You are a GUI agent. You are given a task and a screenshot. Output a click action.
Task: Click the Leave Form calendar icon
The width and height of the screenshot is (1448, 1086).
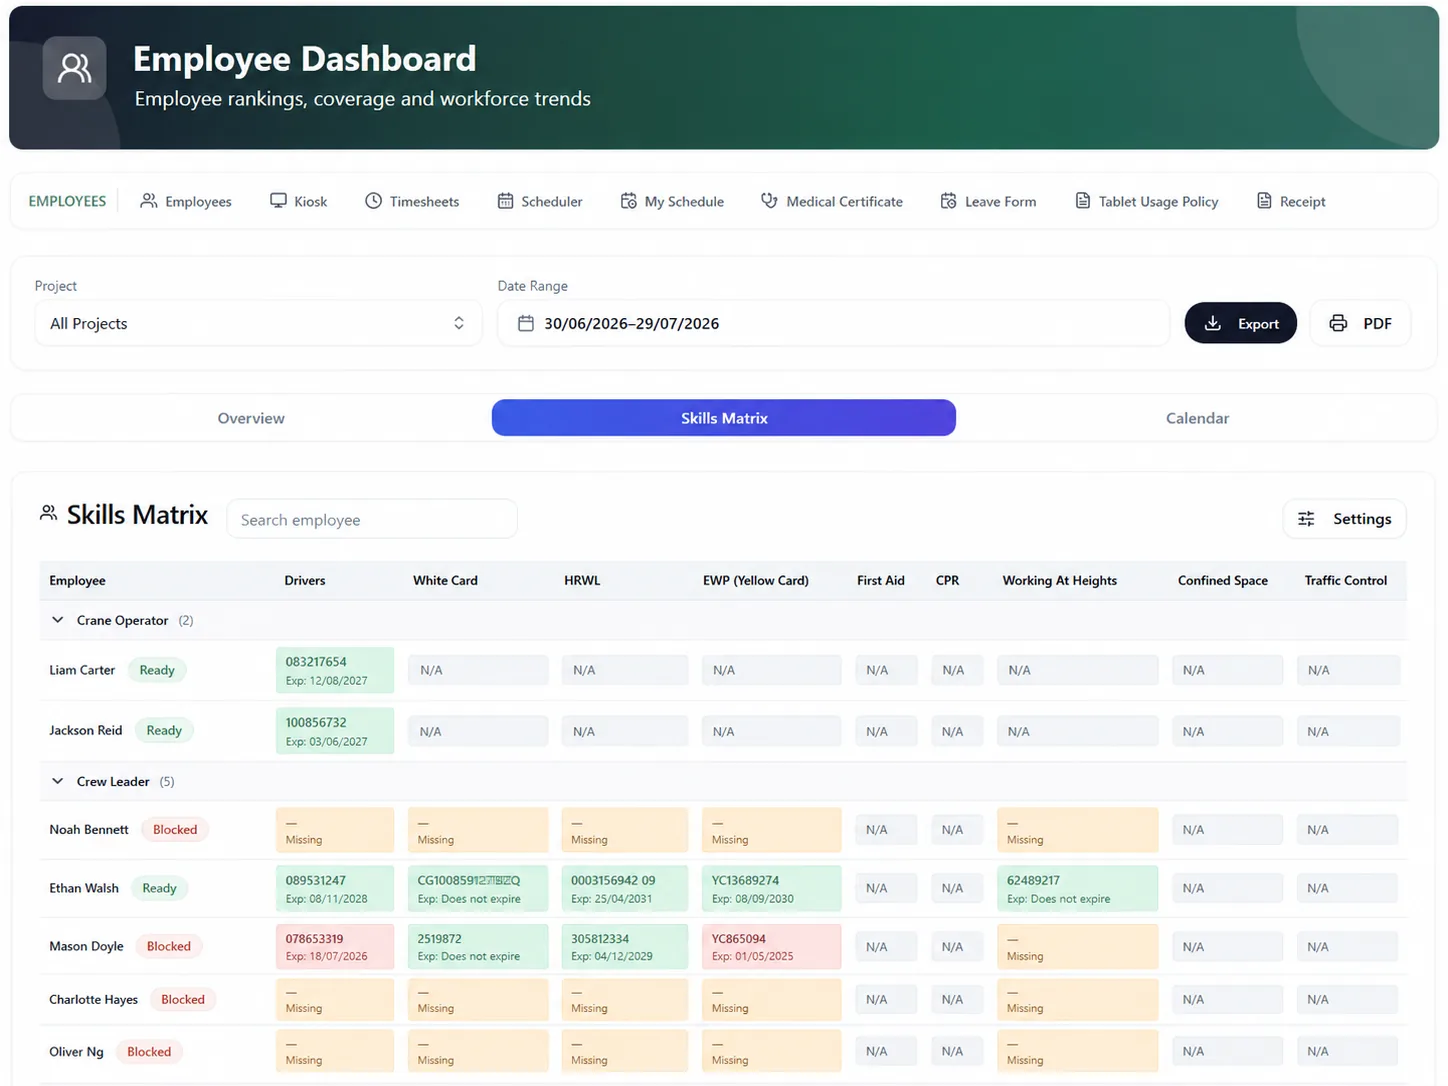[948, 201]
